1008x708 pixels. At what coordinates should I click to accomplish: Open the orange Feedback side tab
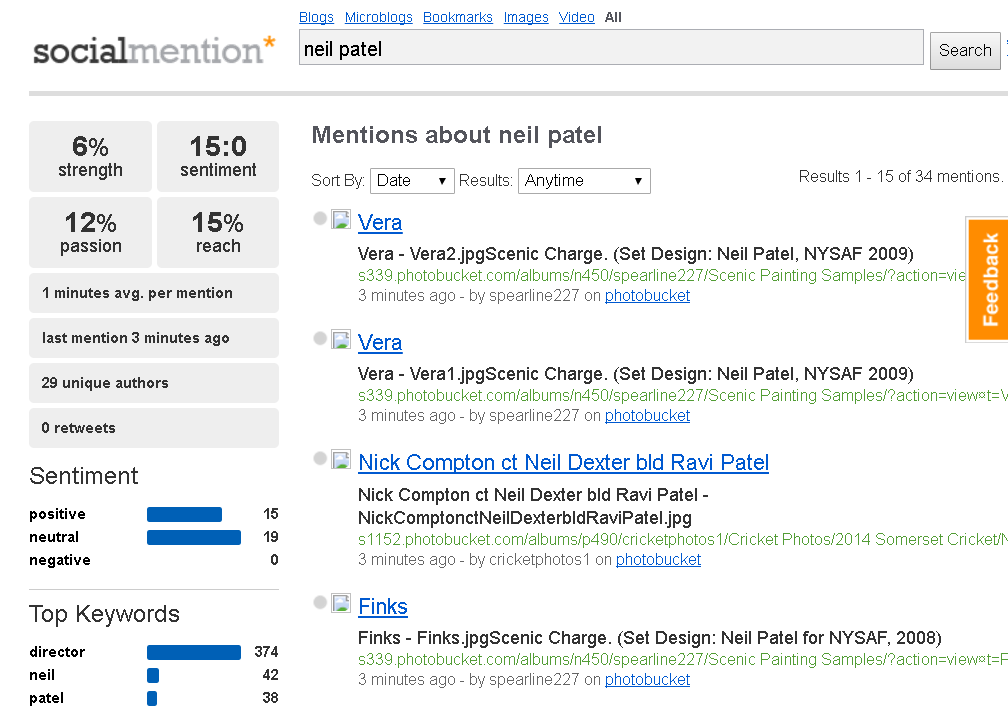[988, 279]
